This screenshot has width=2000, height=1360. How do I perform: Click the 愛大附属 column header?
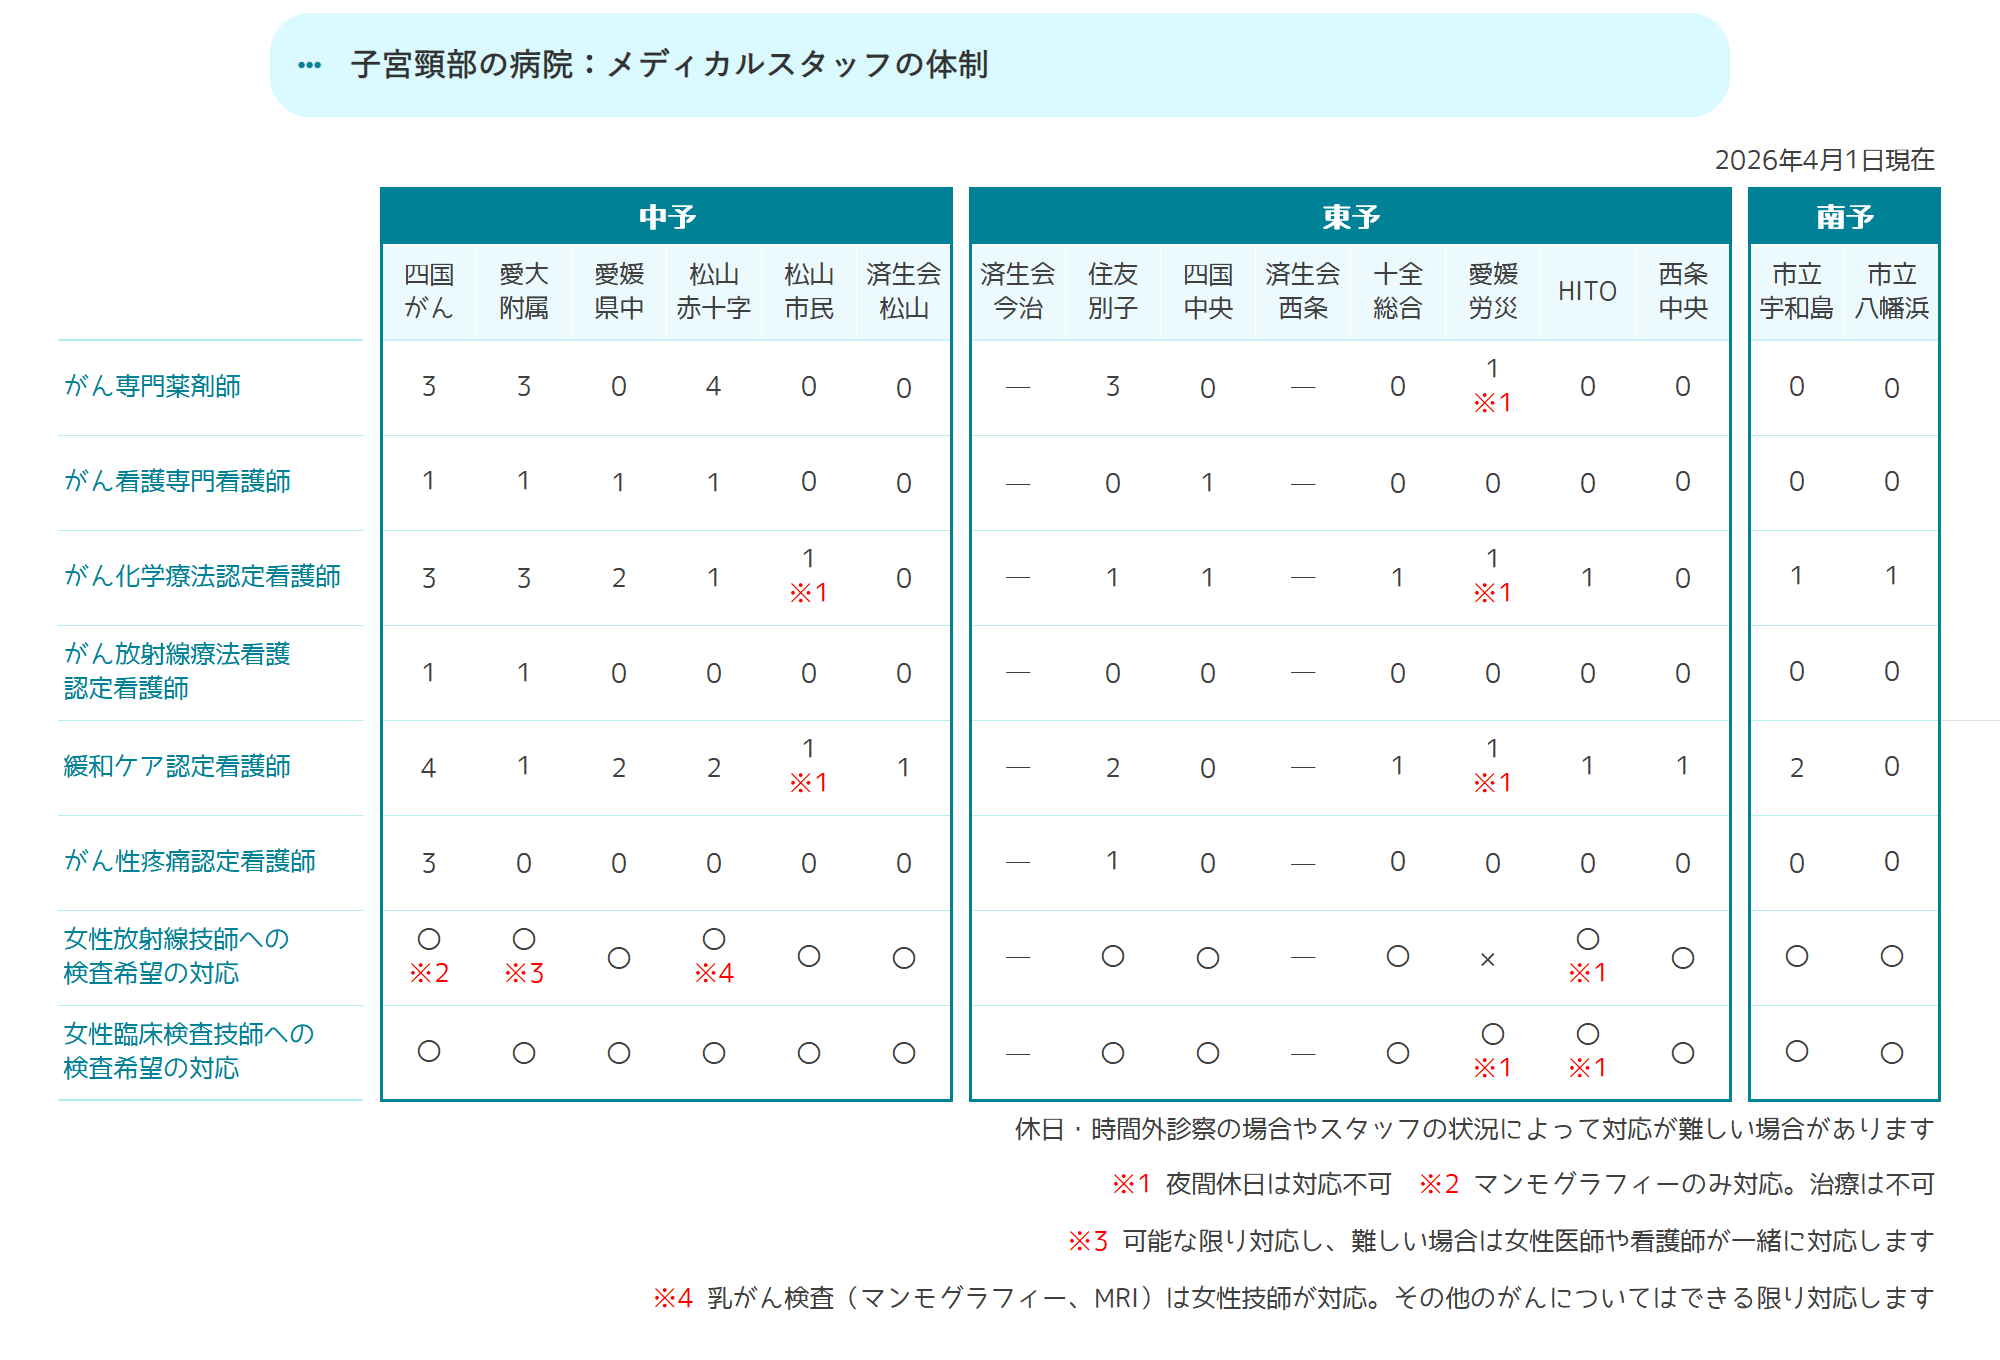[x=524, y=291]
